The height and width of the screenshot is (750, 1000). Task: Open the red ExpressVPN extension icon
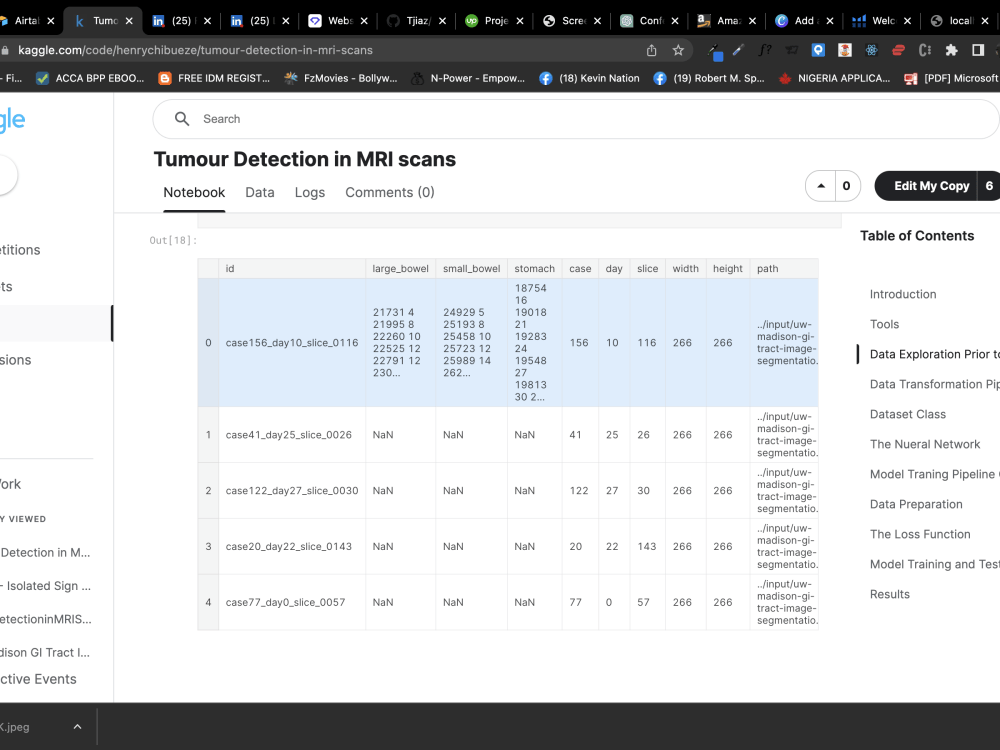click(x=898, y=50)
